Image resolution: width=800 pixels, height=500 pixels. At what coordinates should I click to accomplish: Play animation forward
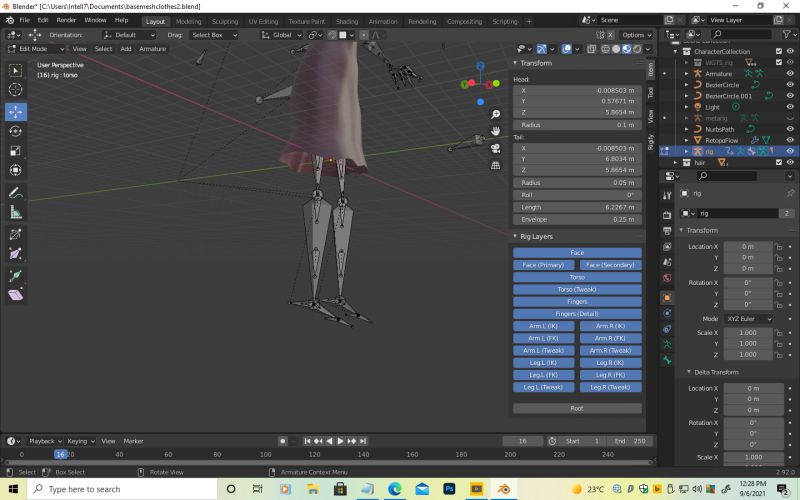pyautogui.click(x=340, y=441)
